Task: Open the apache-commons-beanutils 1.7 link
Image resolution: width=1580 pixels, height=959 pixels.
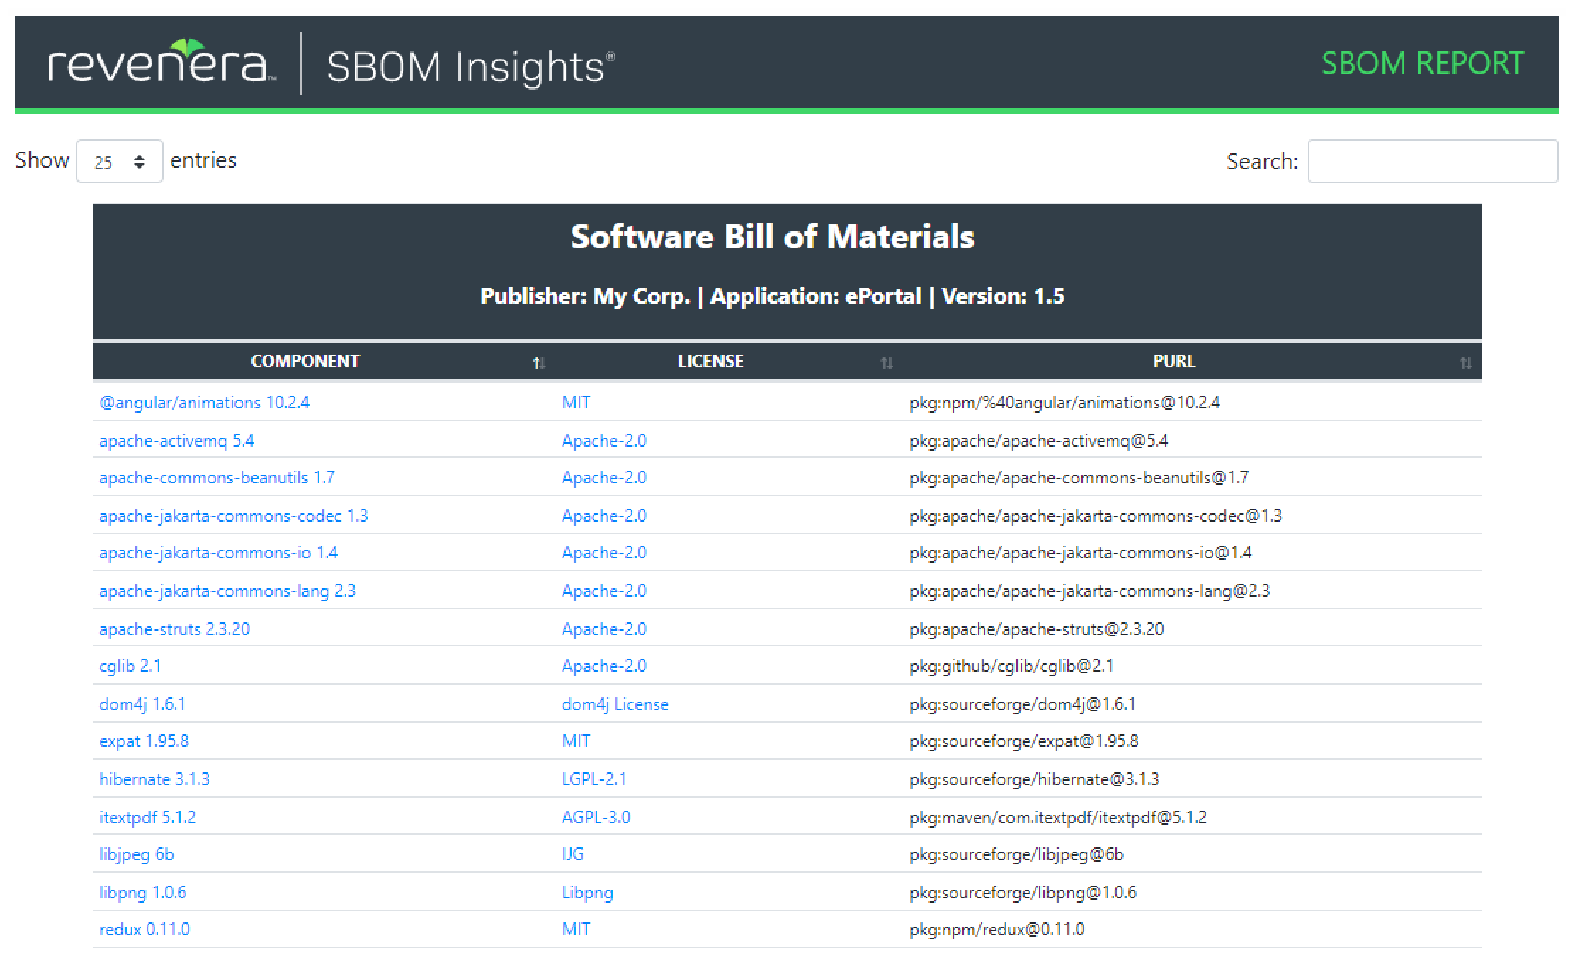Action: coord(216,478)
